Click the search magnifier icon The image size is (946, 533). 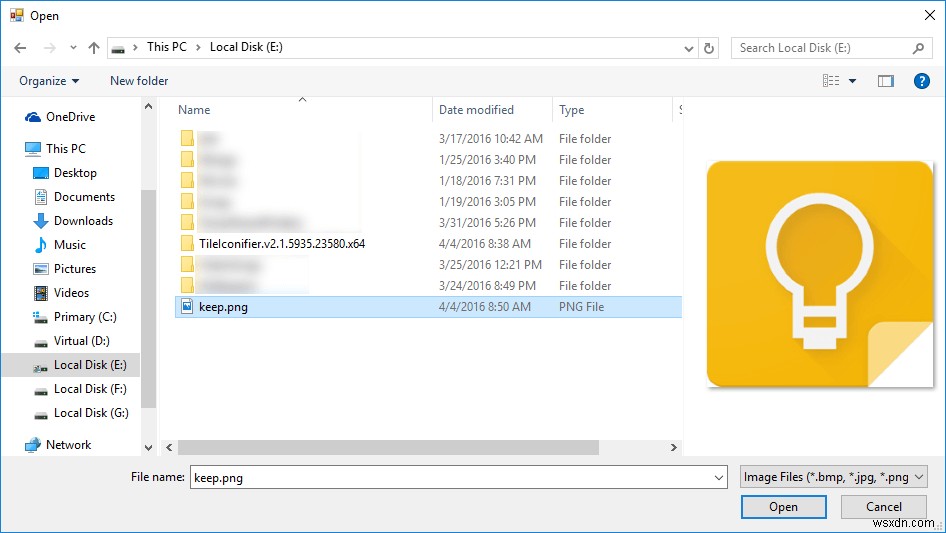click(918, 48)
